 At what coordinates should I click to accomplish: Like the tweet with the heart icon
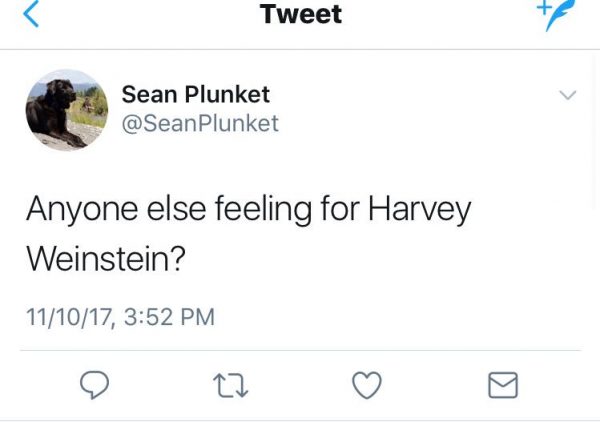coord(367,385)
